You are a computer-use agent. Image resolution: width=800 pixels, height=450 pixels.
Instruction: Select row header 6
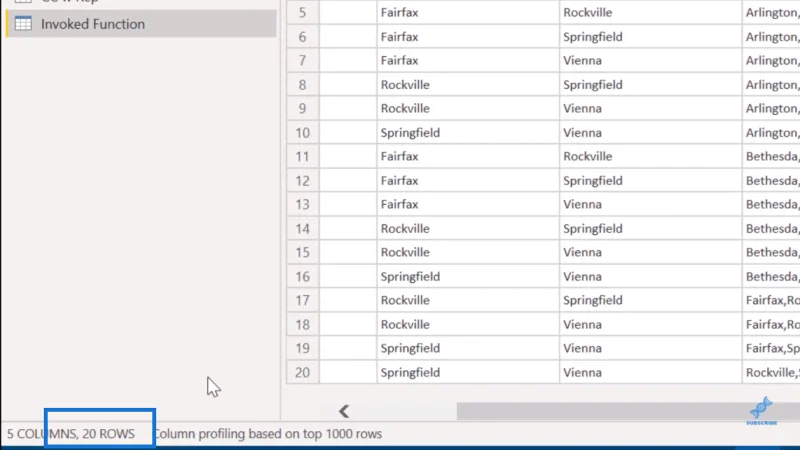click(x=303, y=37)
